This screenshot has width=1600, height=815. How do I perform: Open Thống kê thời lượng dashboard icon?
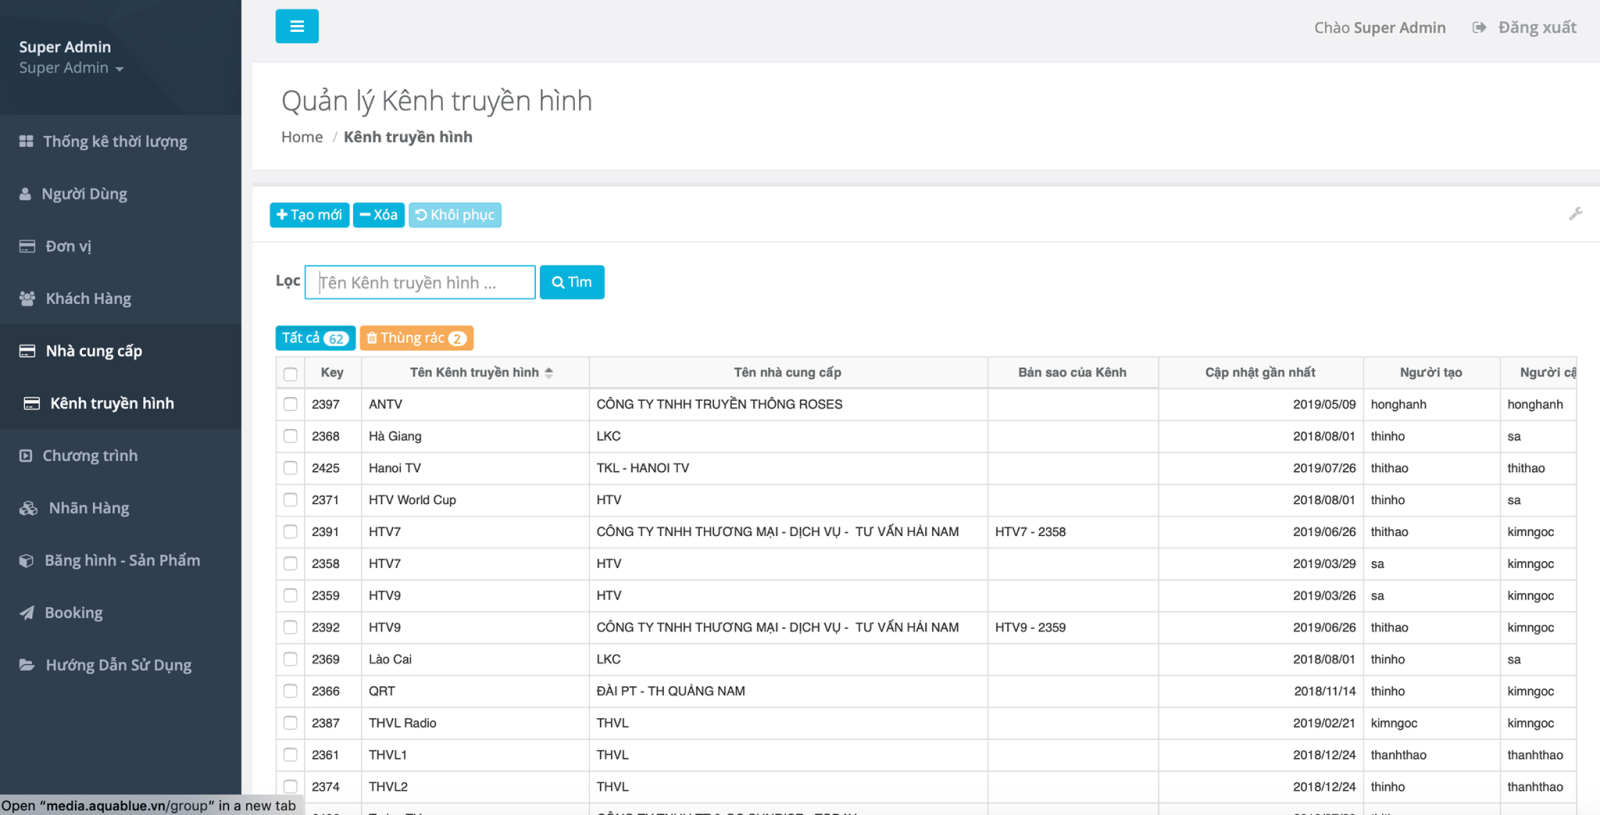pos(26,142)
